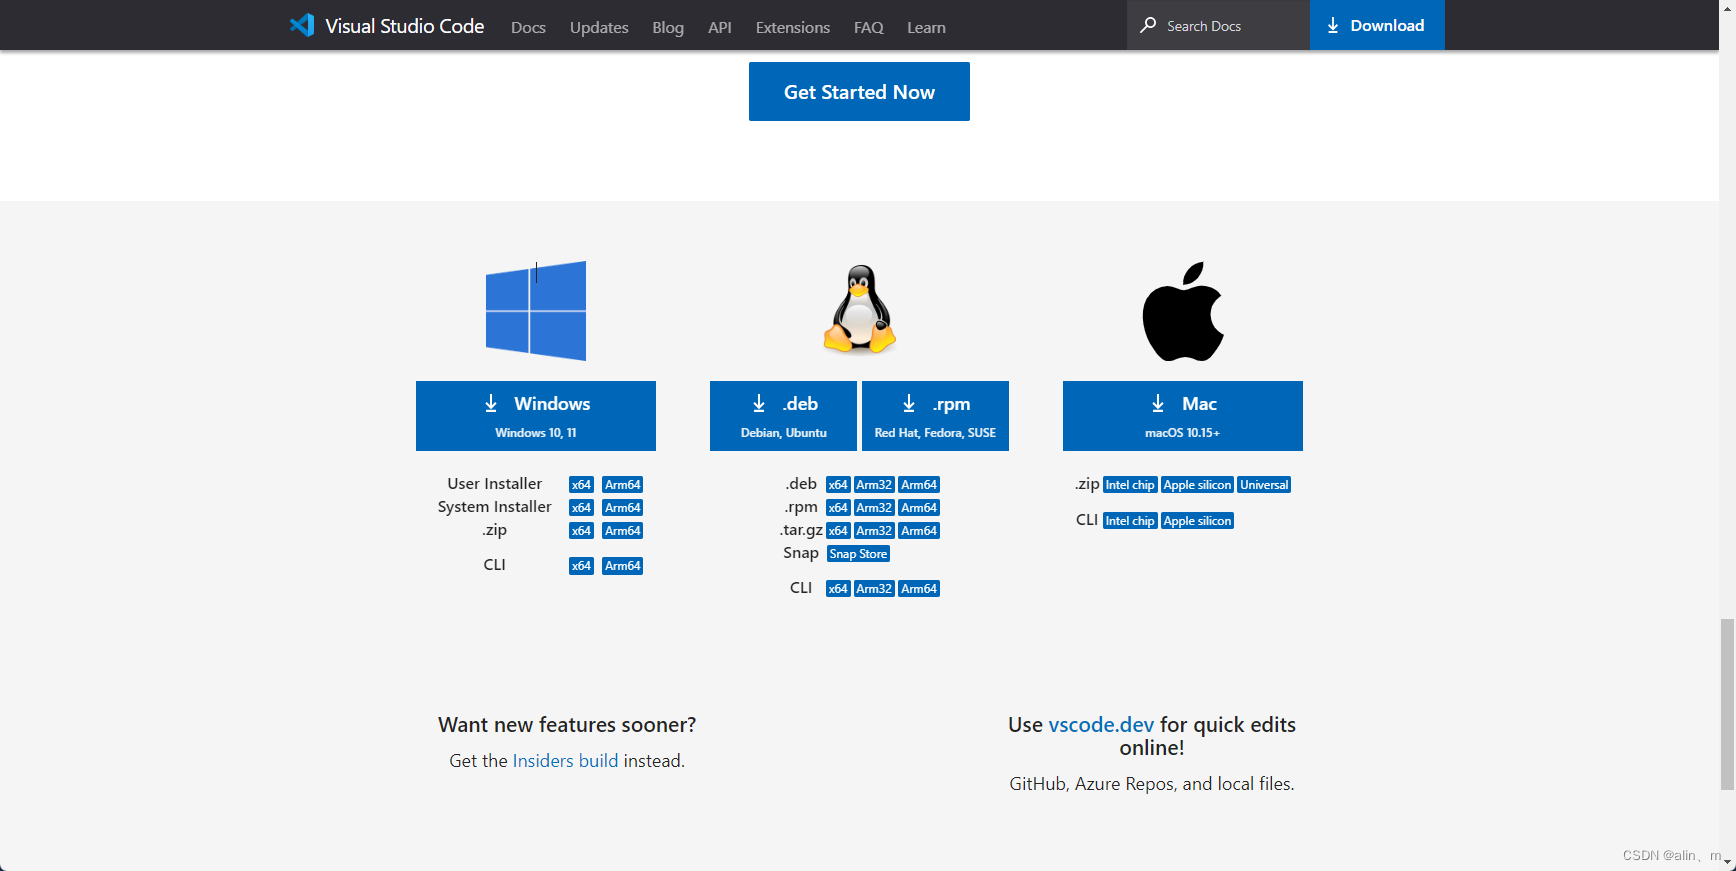The height and width of the screenshot is (871, 1736).
Task: Open the Docs menu item
Action: click(528, 27)
